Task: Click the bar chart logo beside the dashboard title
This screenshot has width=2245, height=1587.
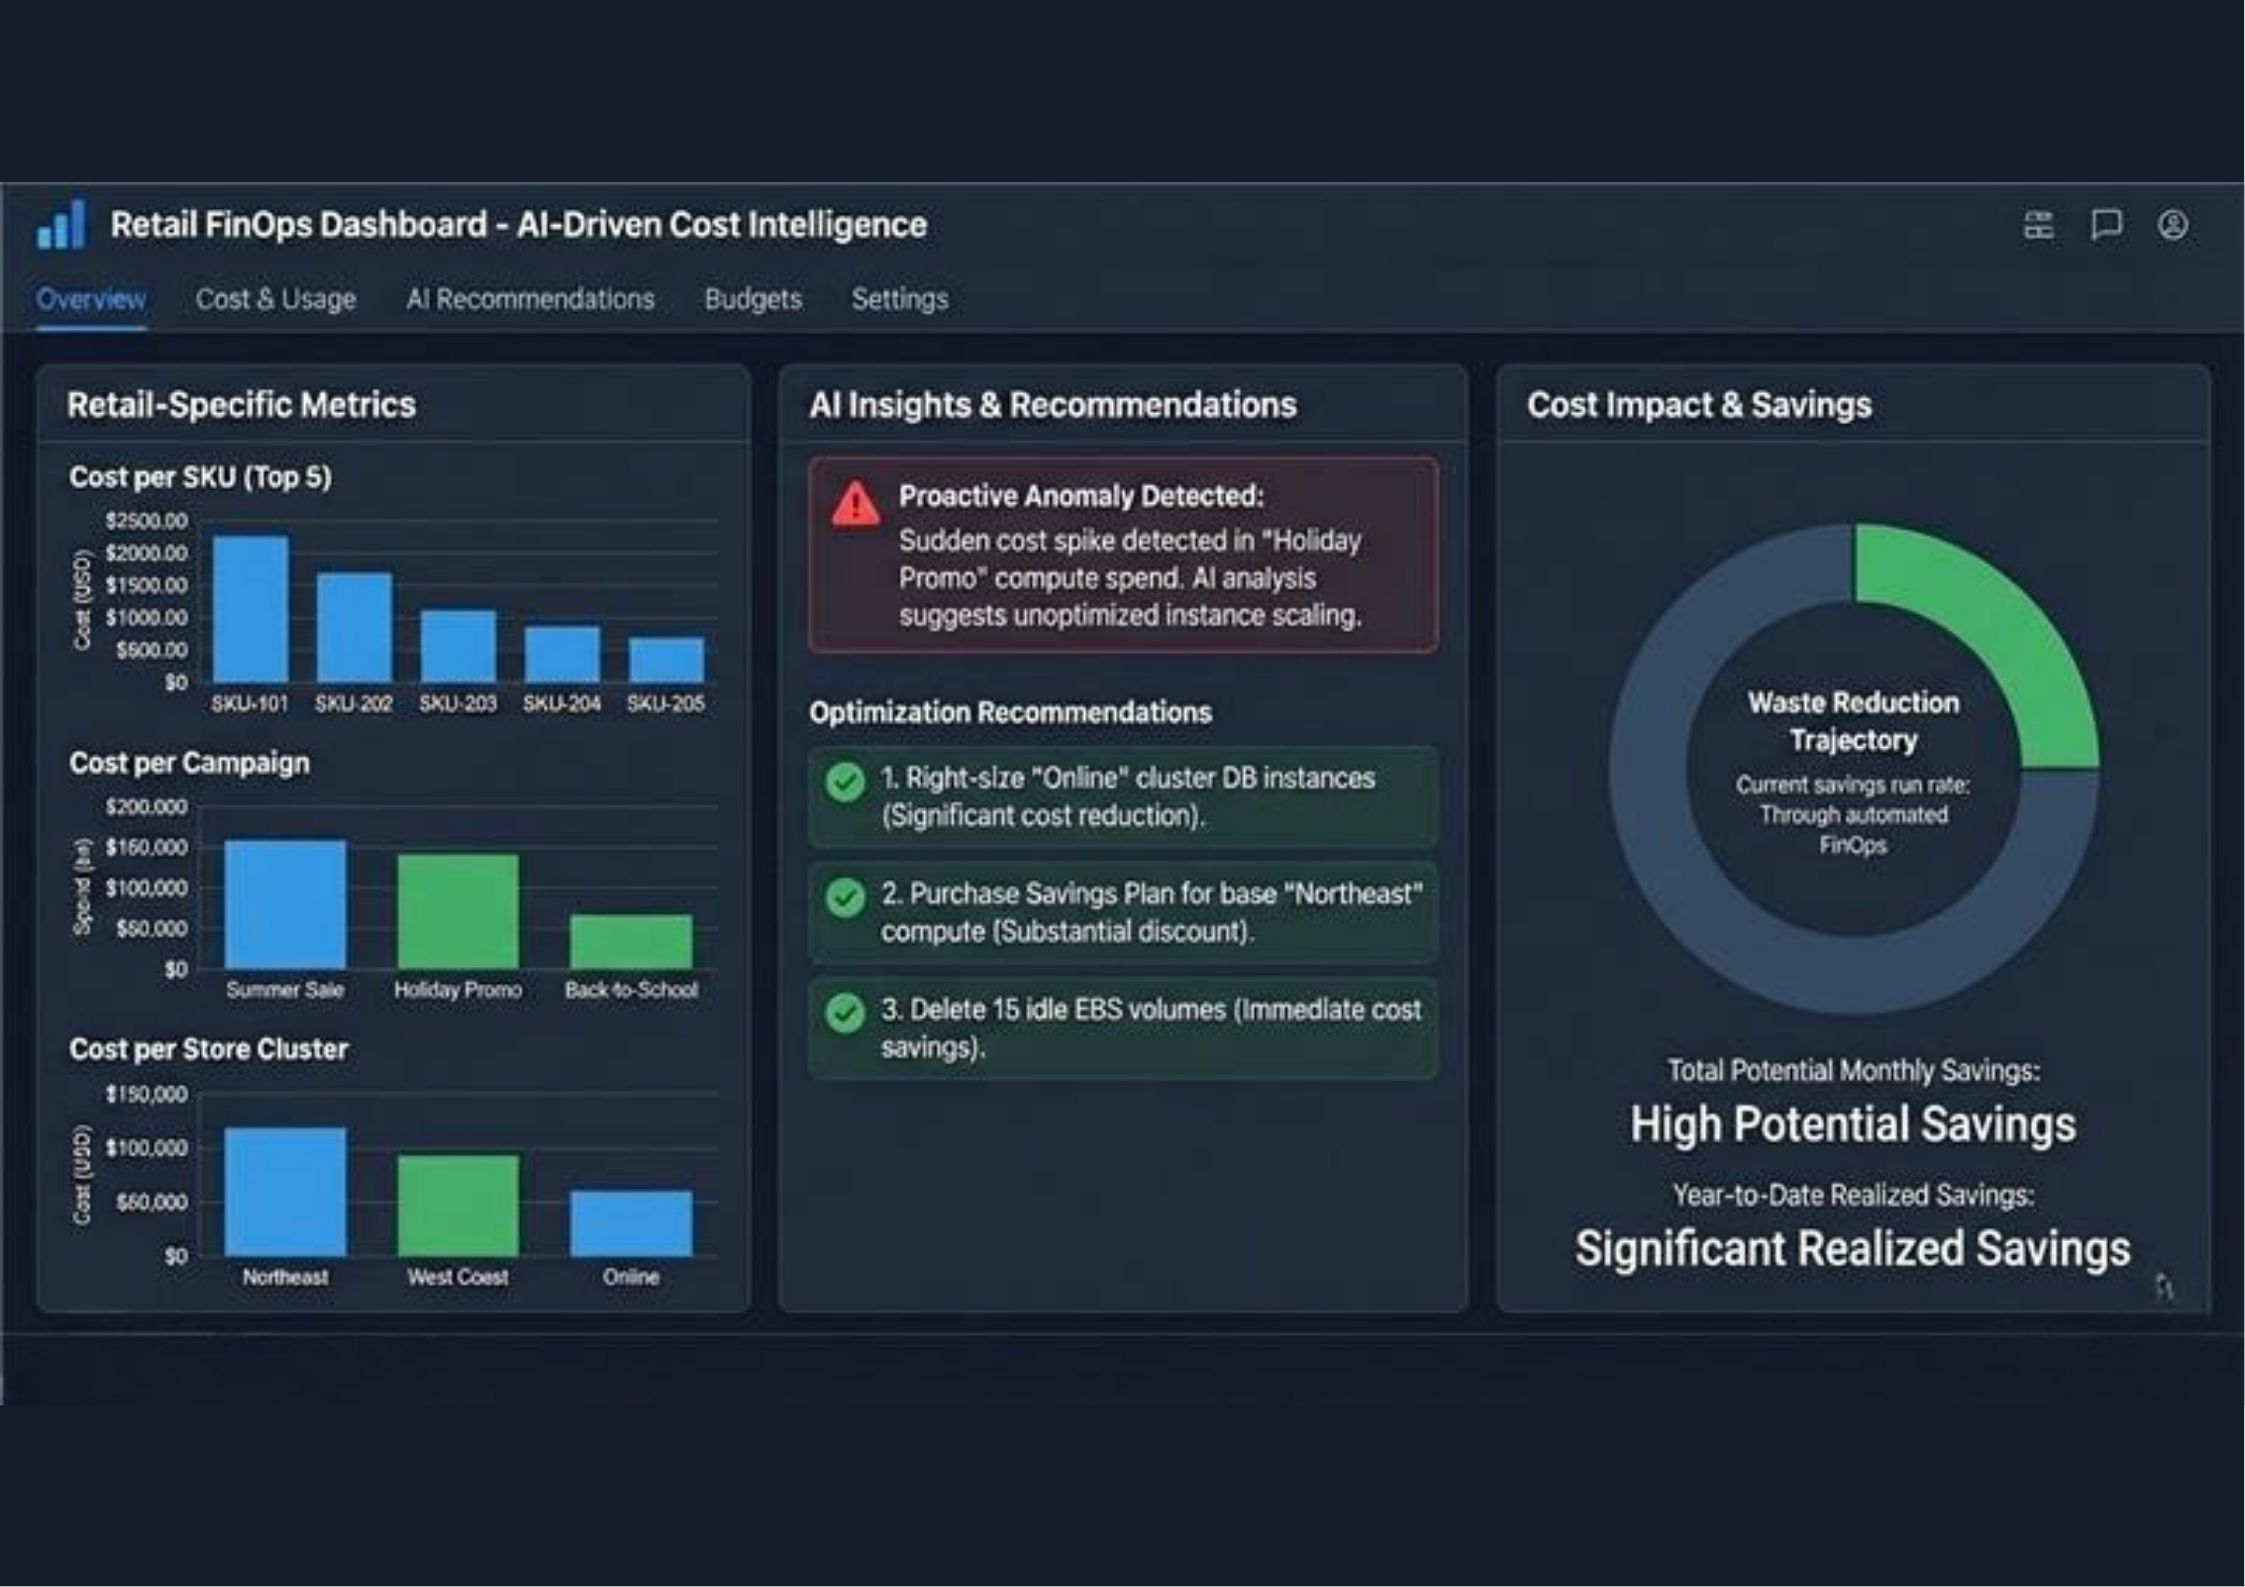Action: tap(62, 226)
